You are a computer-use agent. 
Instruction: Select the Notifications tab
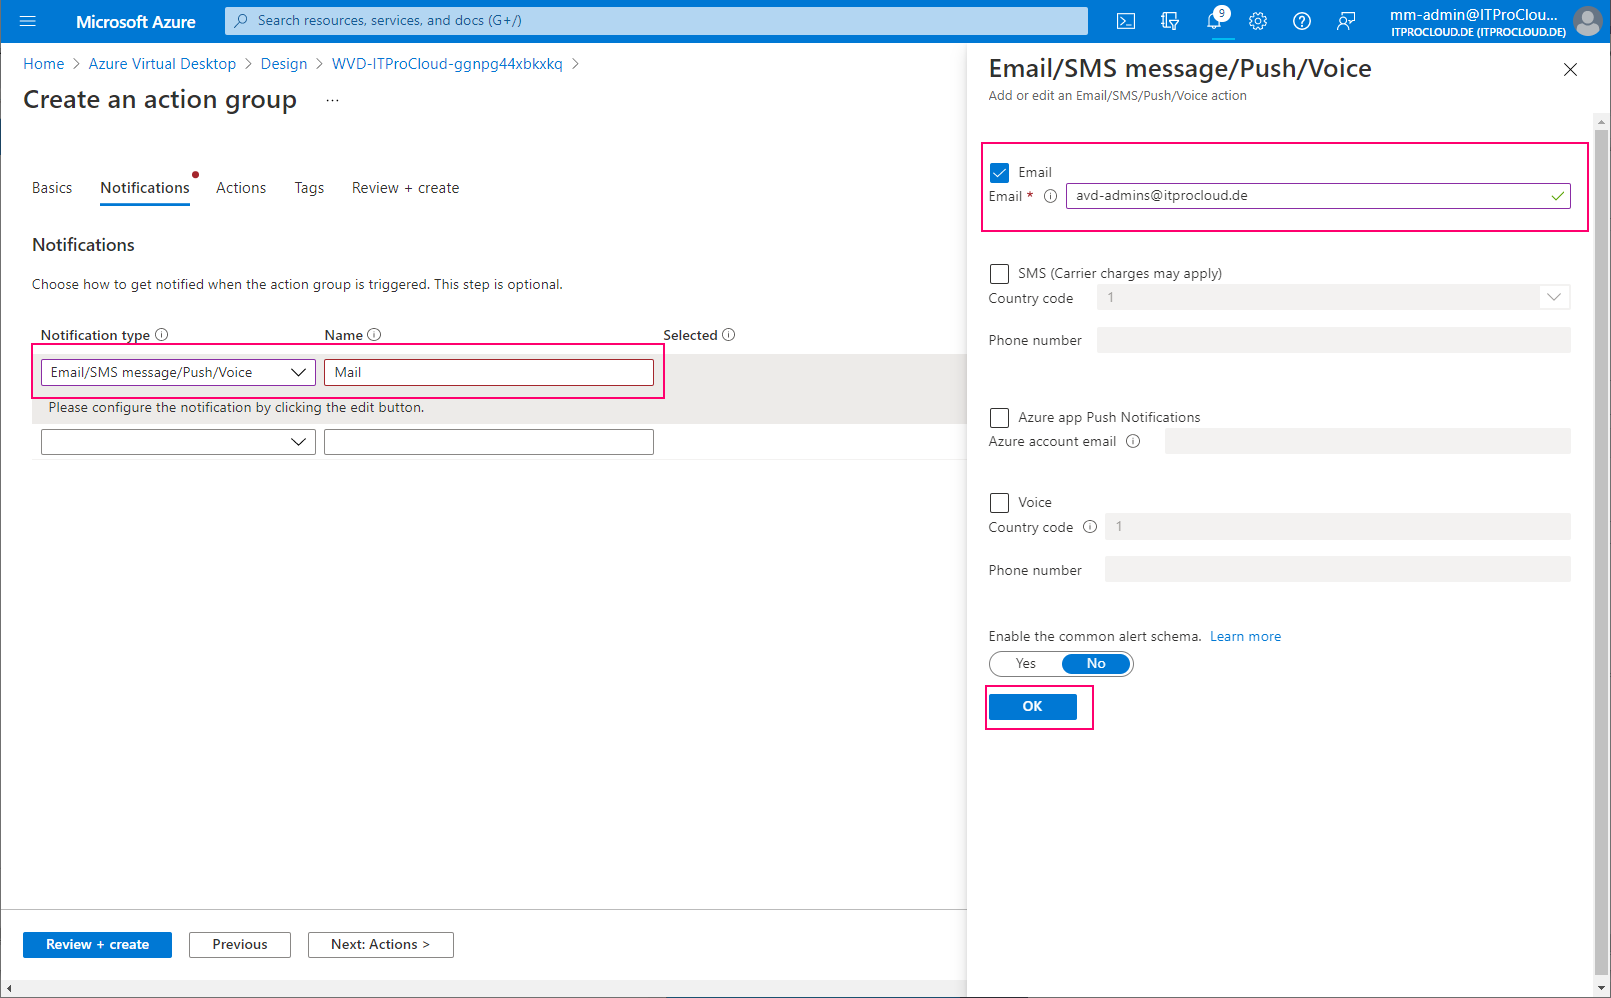pyautogui.click(x=145, y=188)
